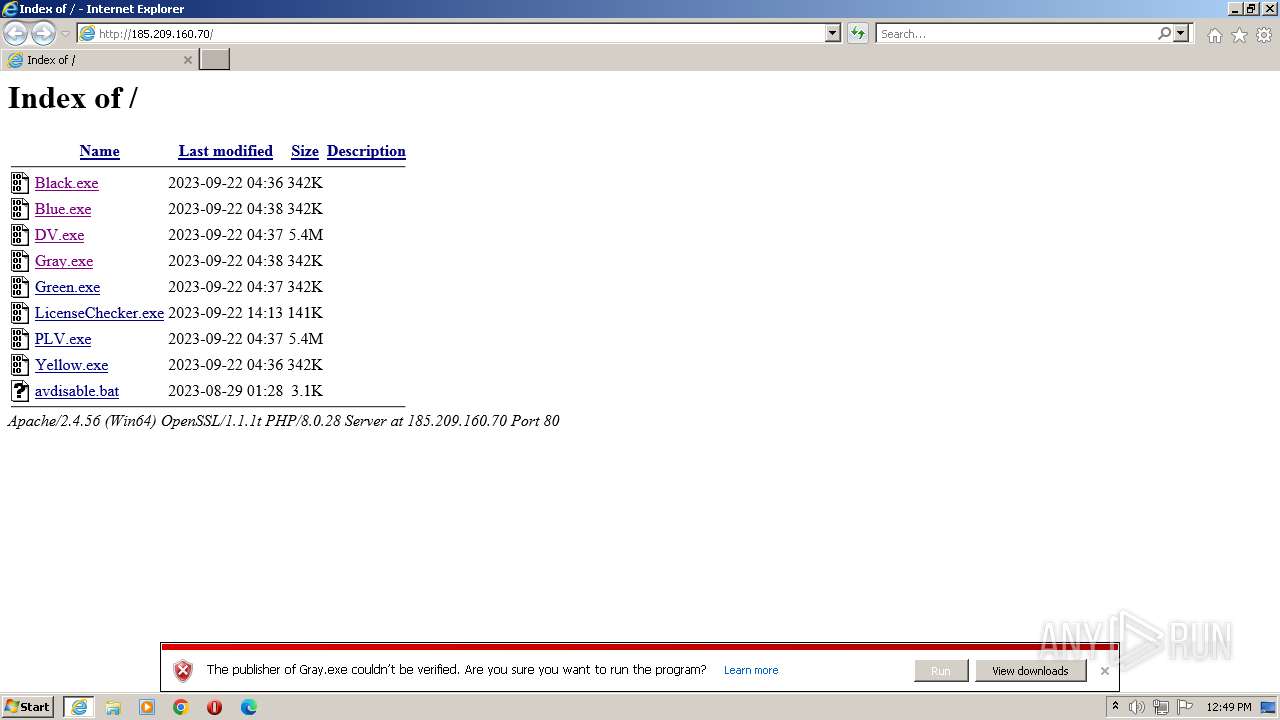1280x720 pixels.
Task: Refresh the page with the refresh icon
Action: [858, 33]
